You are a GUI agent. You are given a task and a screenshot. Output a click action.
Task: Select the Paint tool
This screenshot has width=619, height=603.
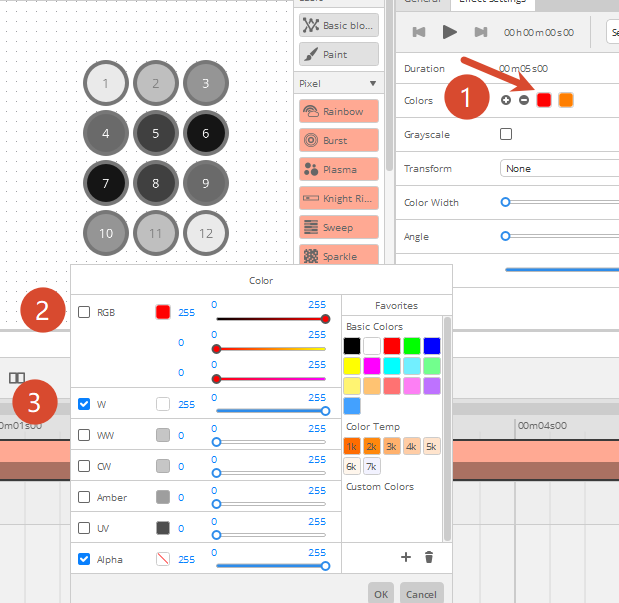338,54
